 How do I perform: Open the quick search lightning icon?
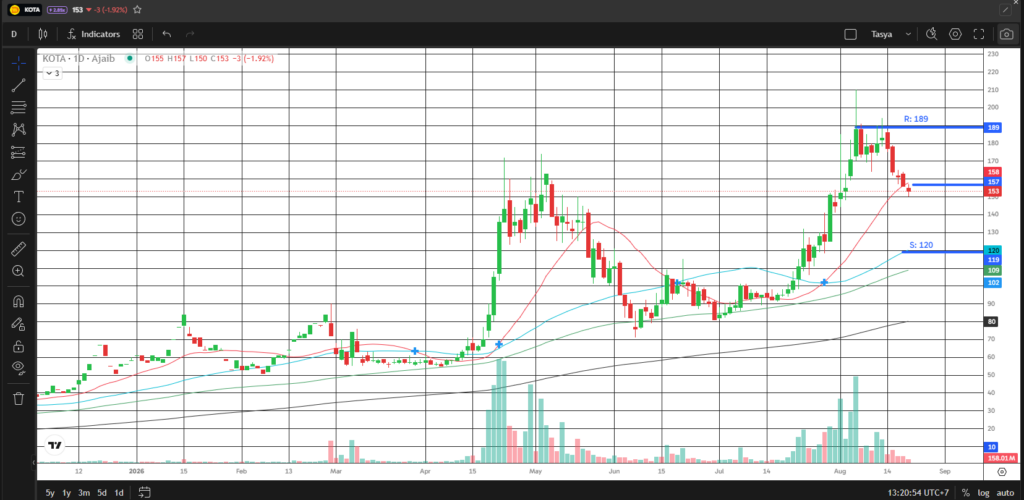coord(931,34)
